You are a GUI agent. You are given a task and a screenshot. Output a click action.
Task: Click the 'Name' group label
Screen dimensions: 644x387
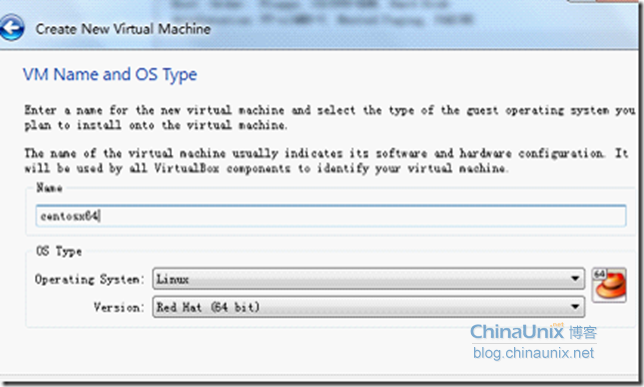point(49,188)
